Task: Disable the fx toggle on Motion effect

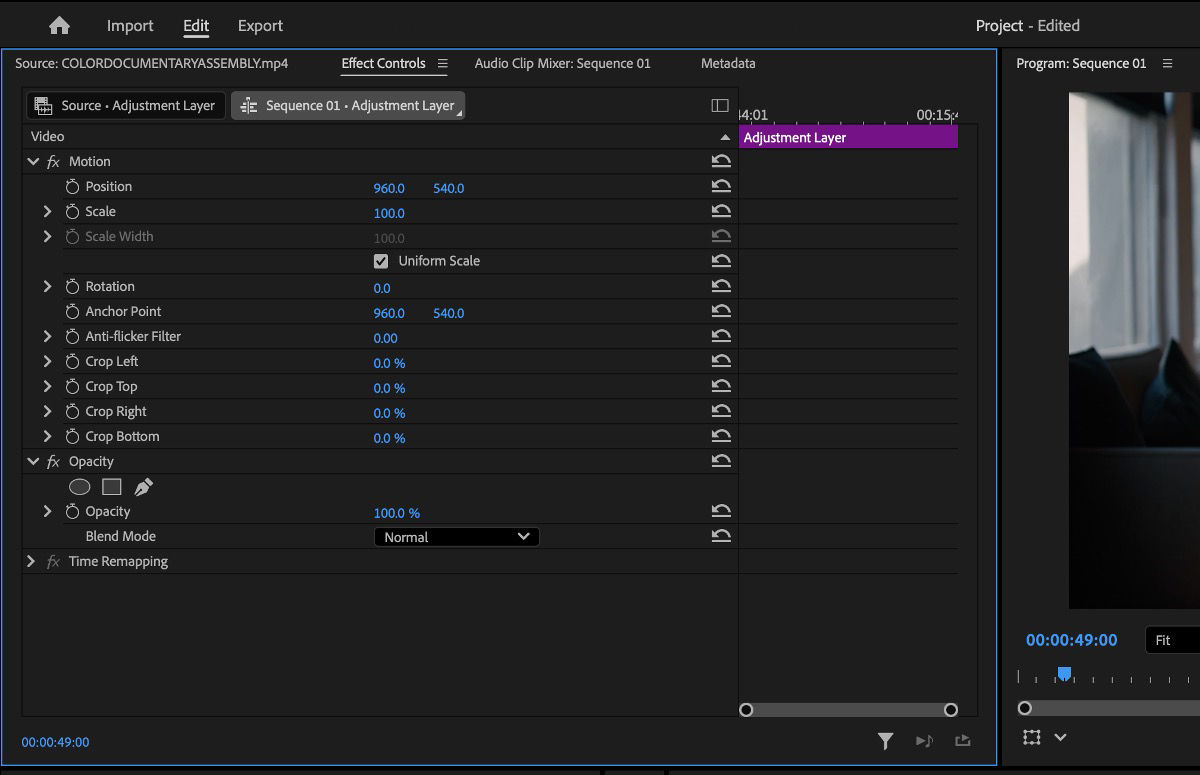Action: (x=52, y=161)
